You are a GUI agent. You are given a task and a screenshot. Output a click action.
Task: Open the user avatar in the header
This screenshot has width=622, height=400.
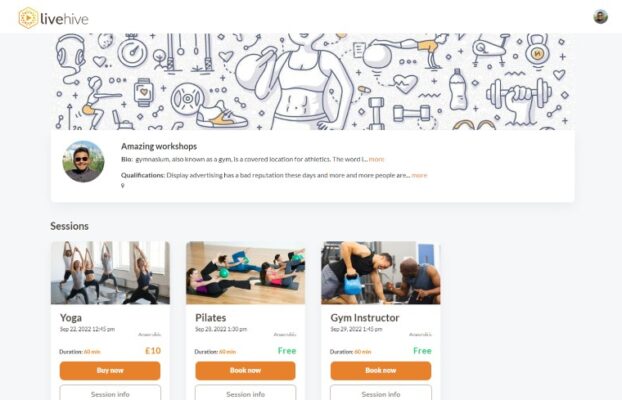[x=600, y=17]
